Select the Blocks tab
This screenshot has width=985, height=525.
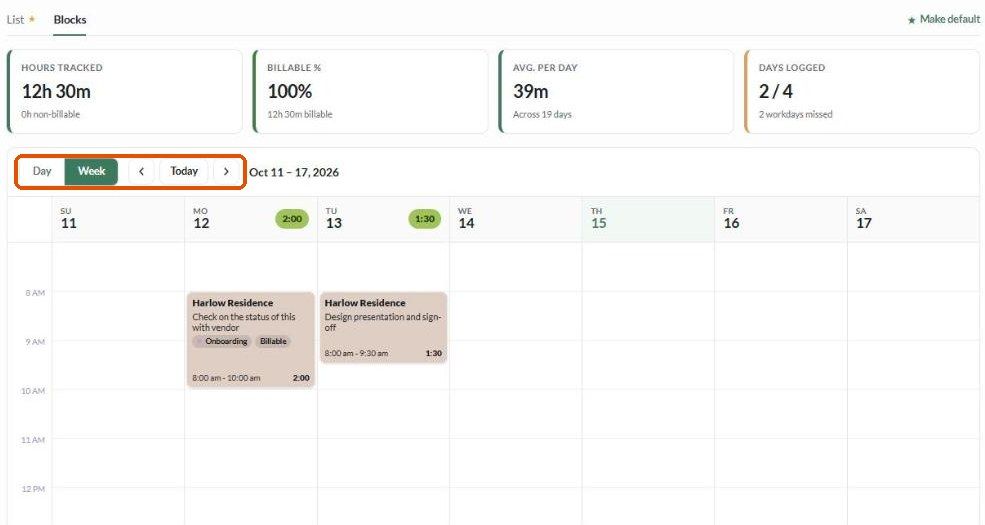click(x=70, y=19)
